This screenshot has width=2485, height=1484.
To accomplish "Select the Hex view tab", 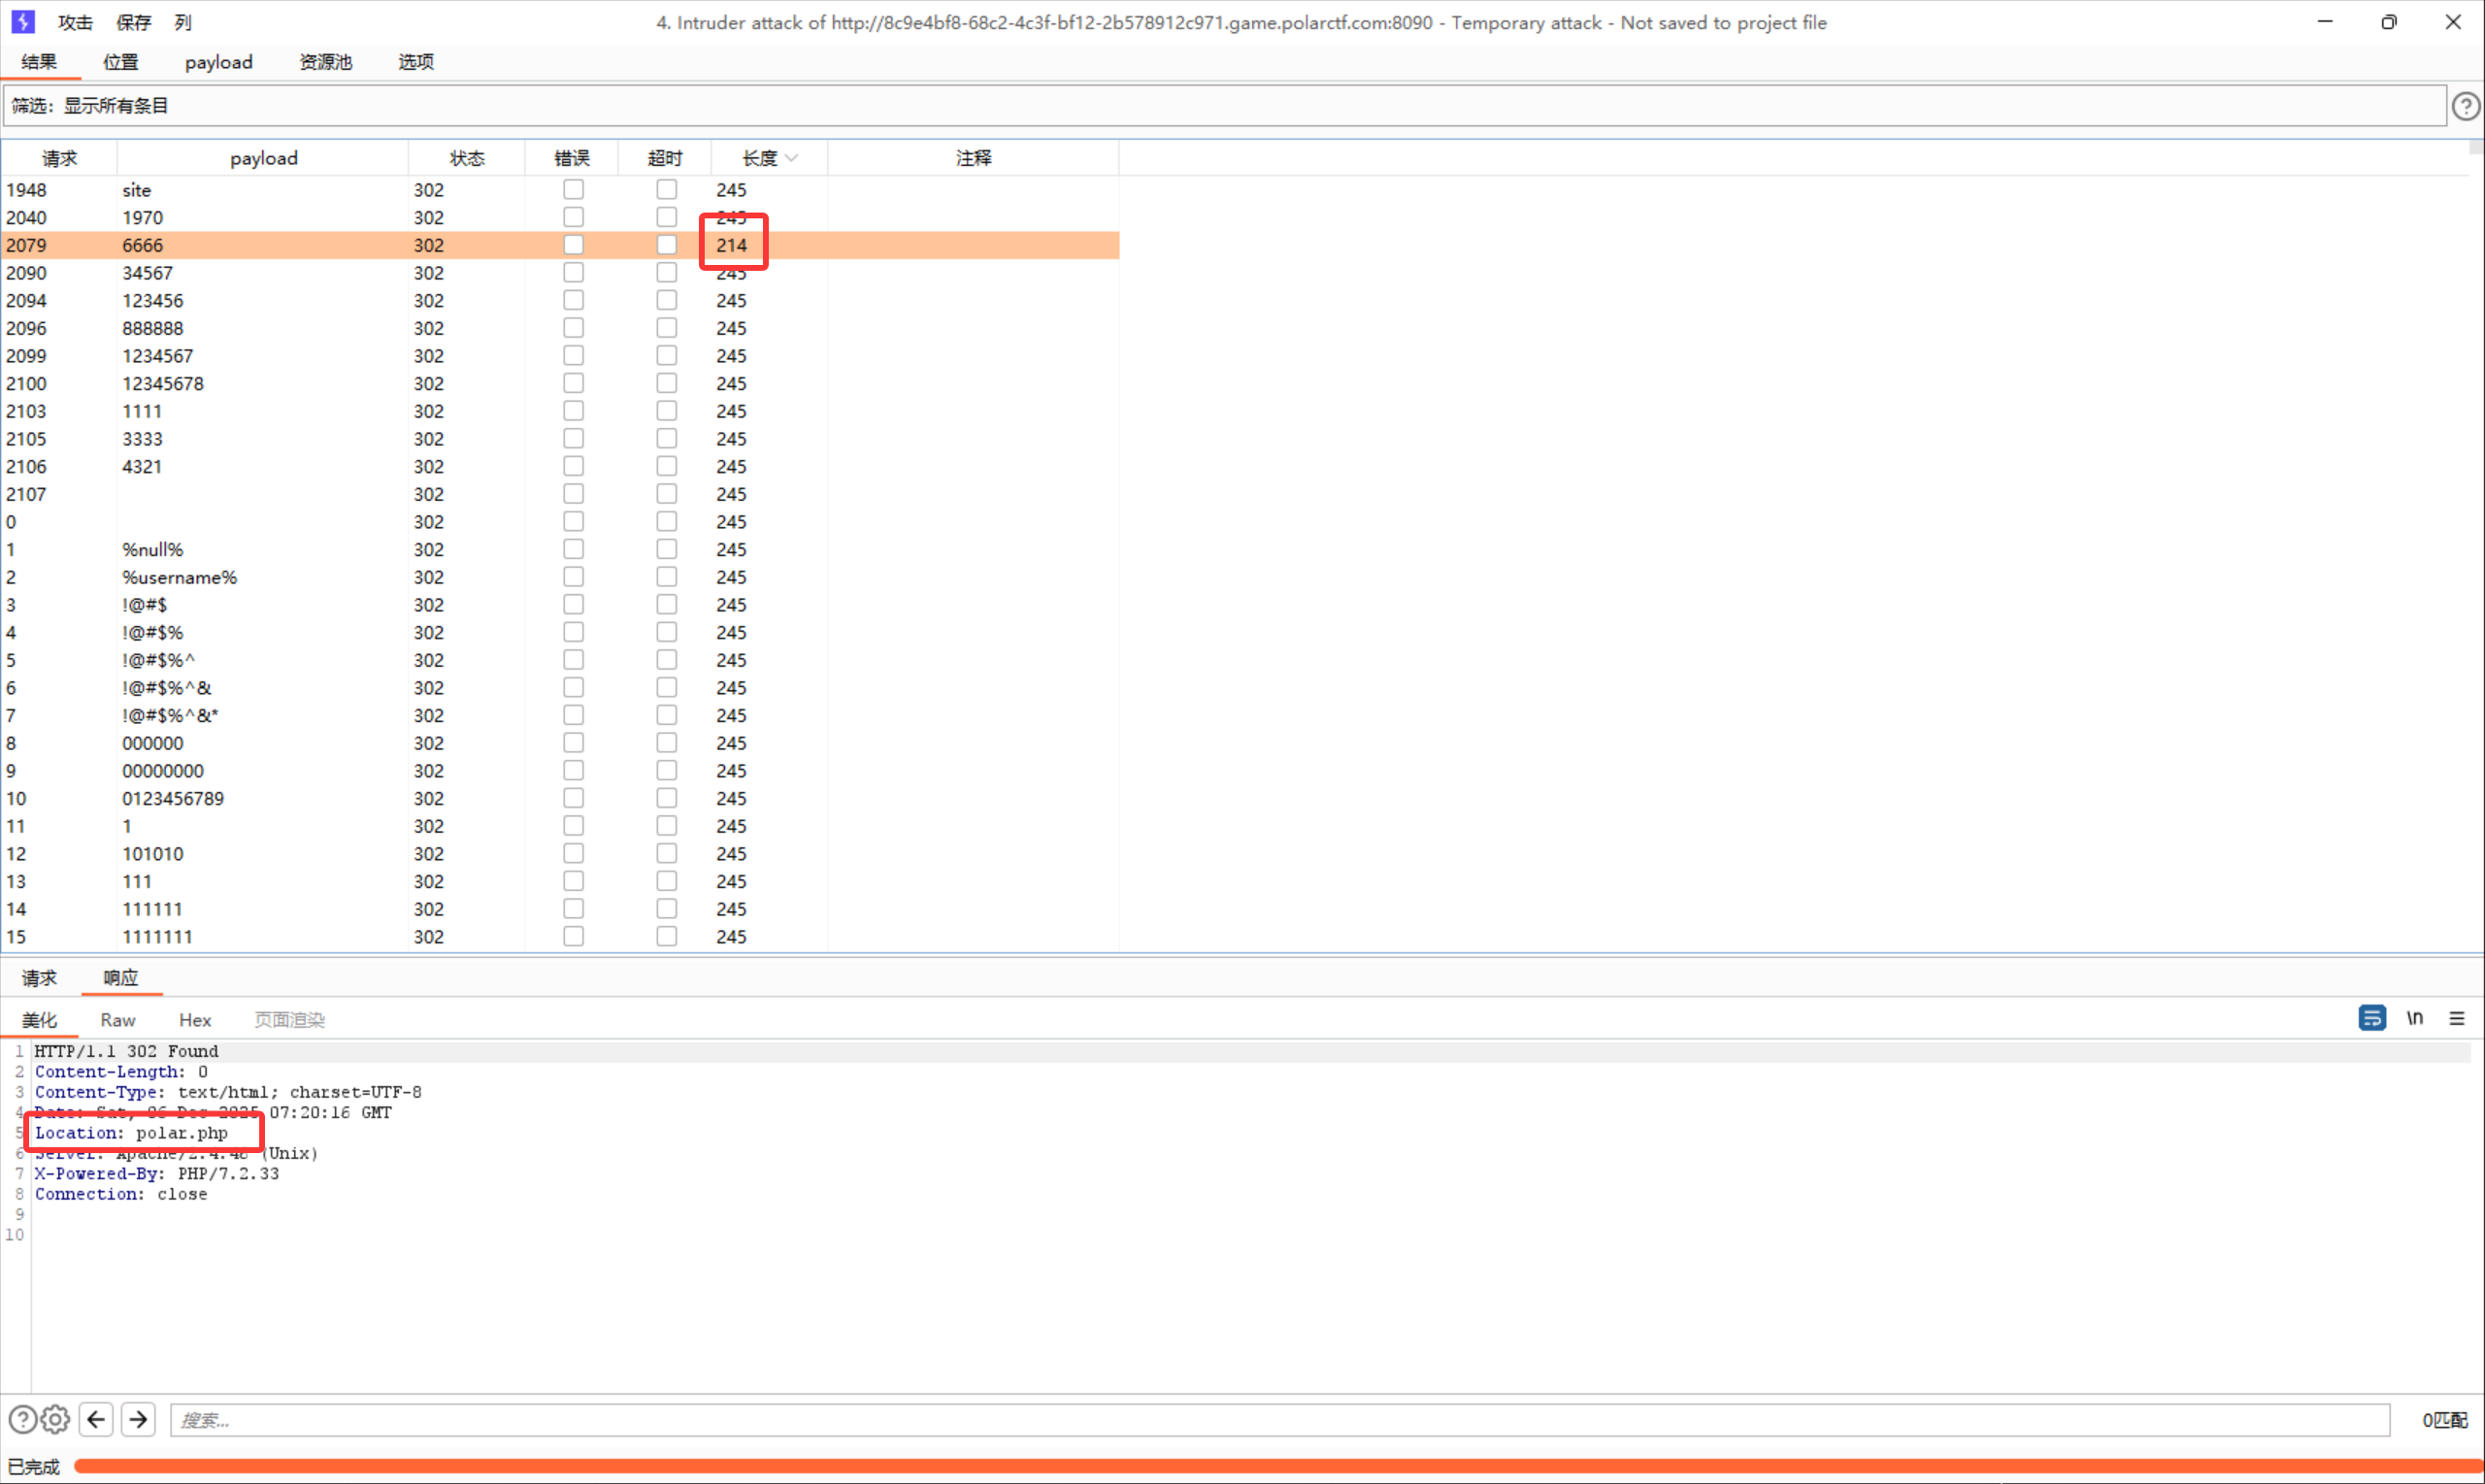I will [x=195, y=1020].
